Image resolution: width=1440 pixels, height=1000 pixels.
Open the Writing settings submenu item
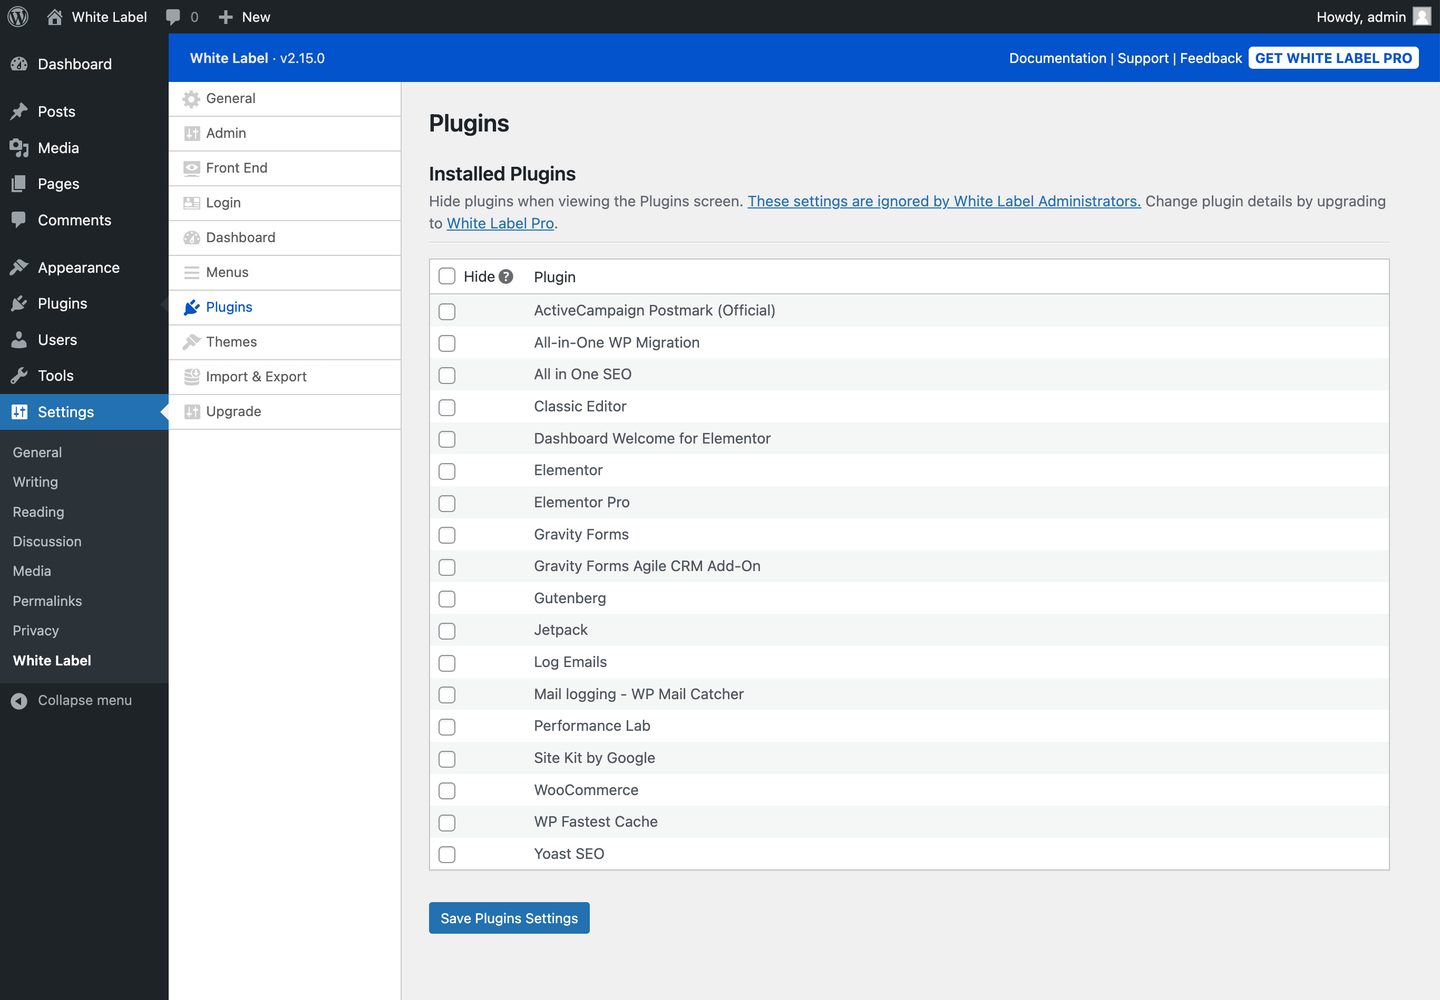point(35,482)
